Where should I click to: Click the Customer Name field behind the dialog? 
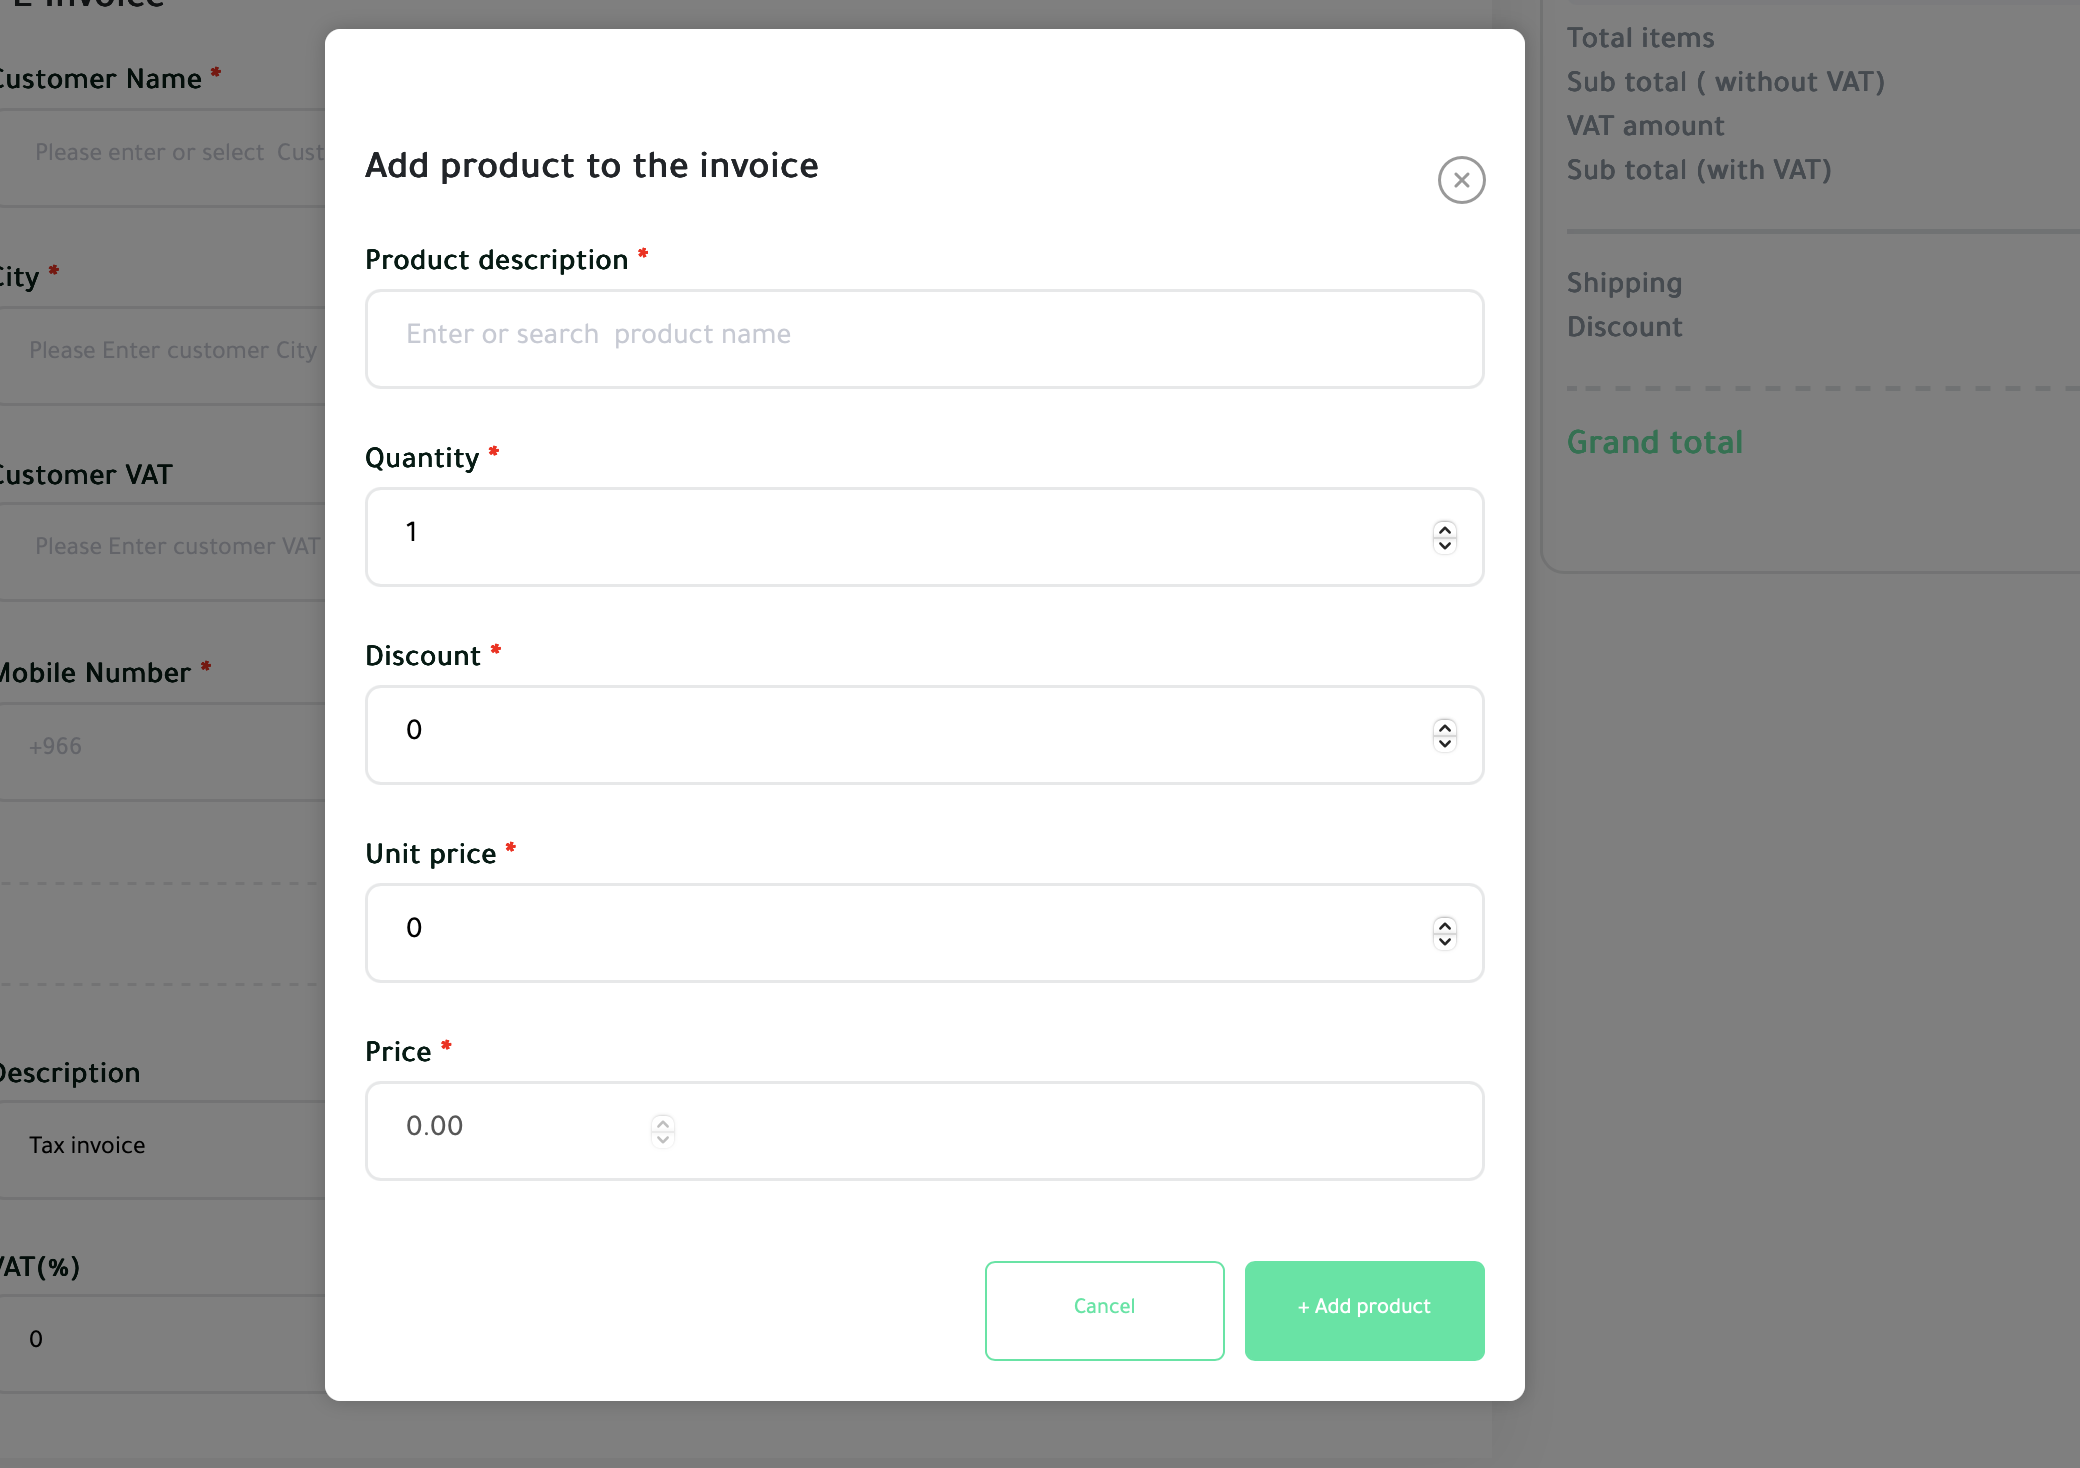coord(160,157)
